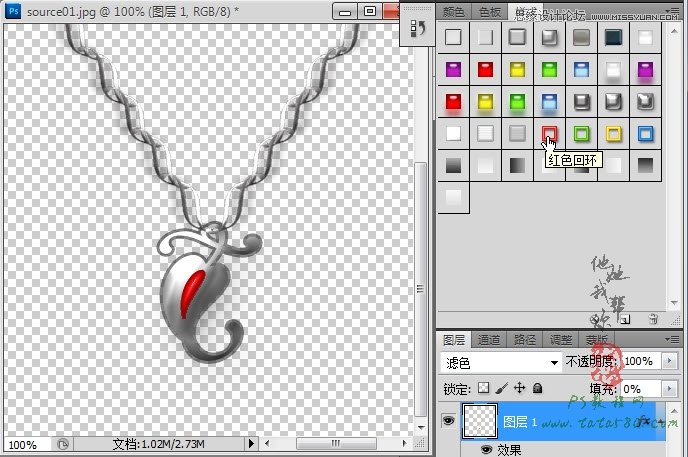Open the collapsed History panel icon

(417, 28)
